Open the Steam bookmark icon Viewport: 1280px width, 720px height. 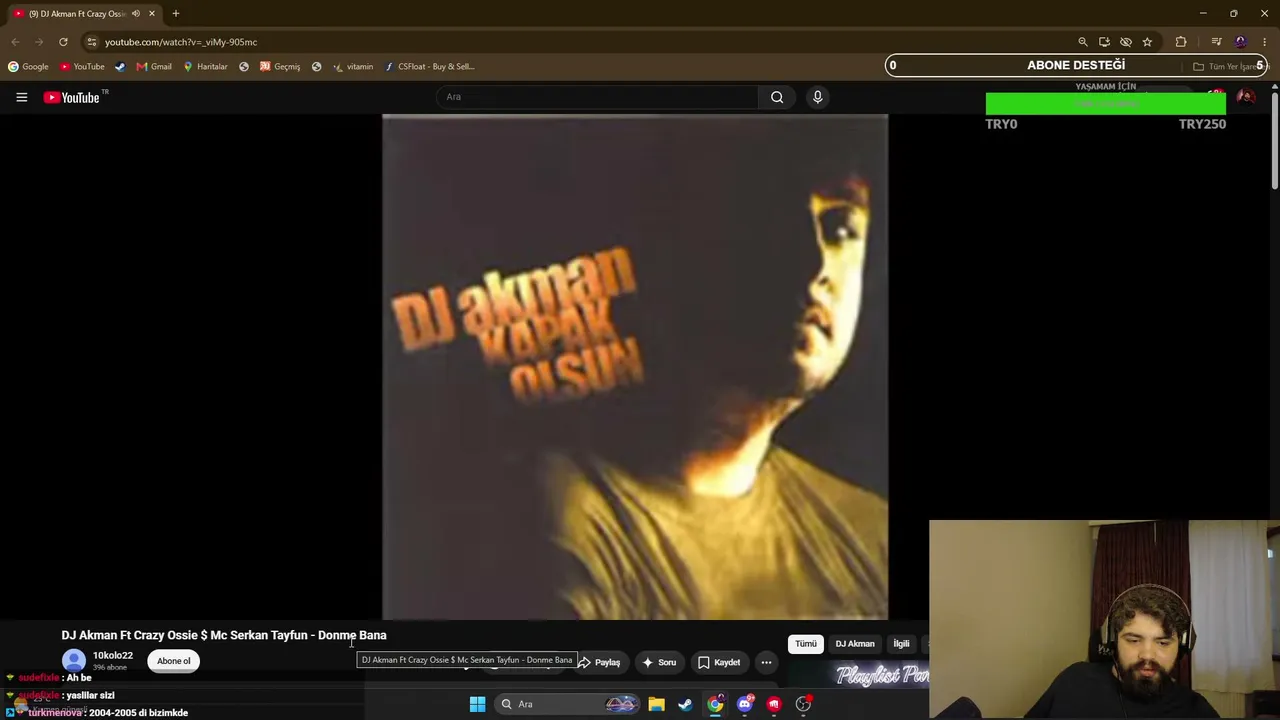click(120, 67)
